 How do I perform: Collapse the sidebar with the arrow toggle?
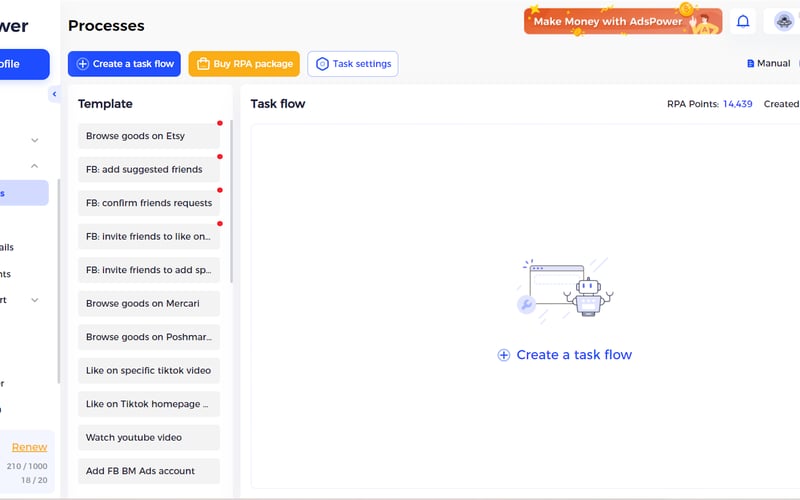(x=54, y=94)
